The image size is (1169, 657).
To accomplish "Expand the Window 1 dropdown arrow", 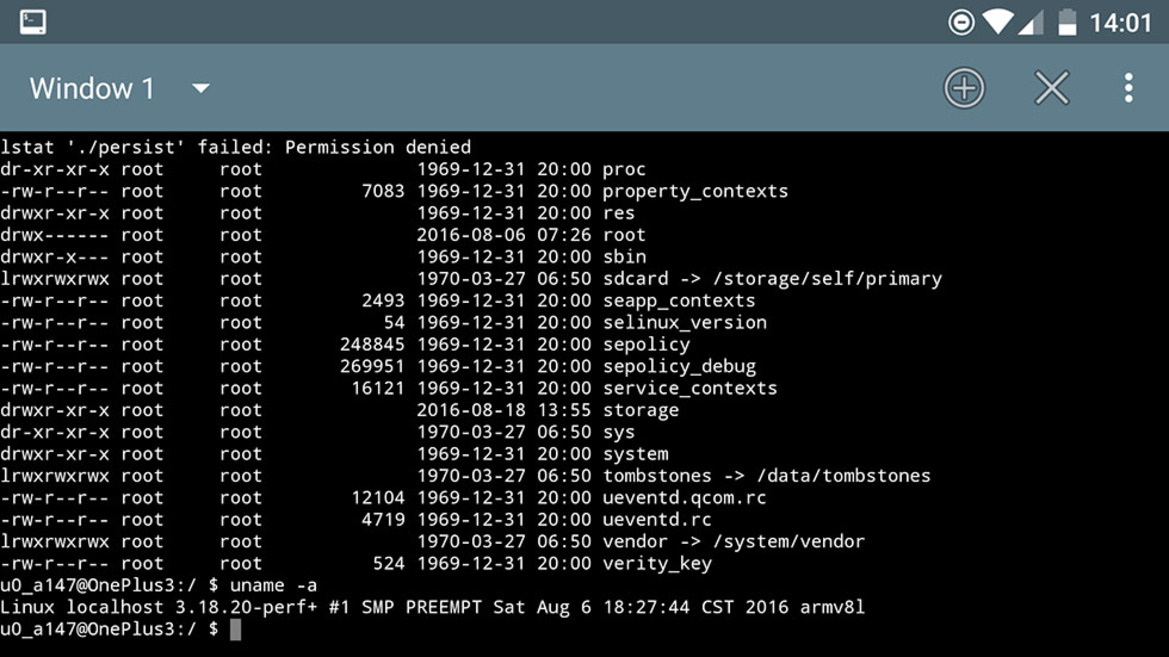I will (201, 89).
